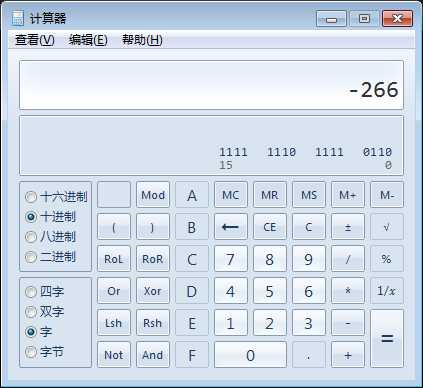This screenshot has height=388, width=423.
Task: Click the hex digit C key
Action: pos(192,259)
